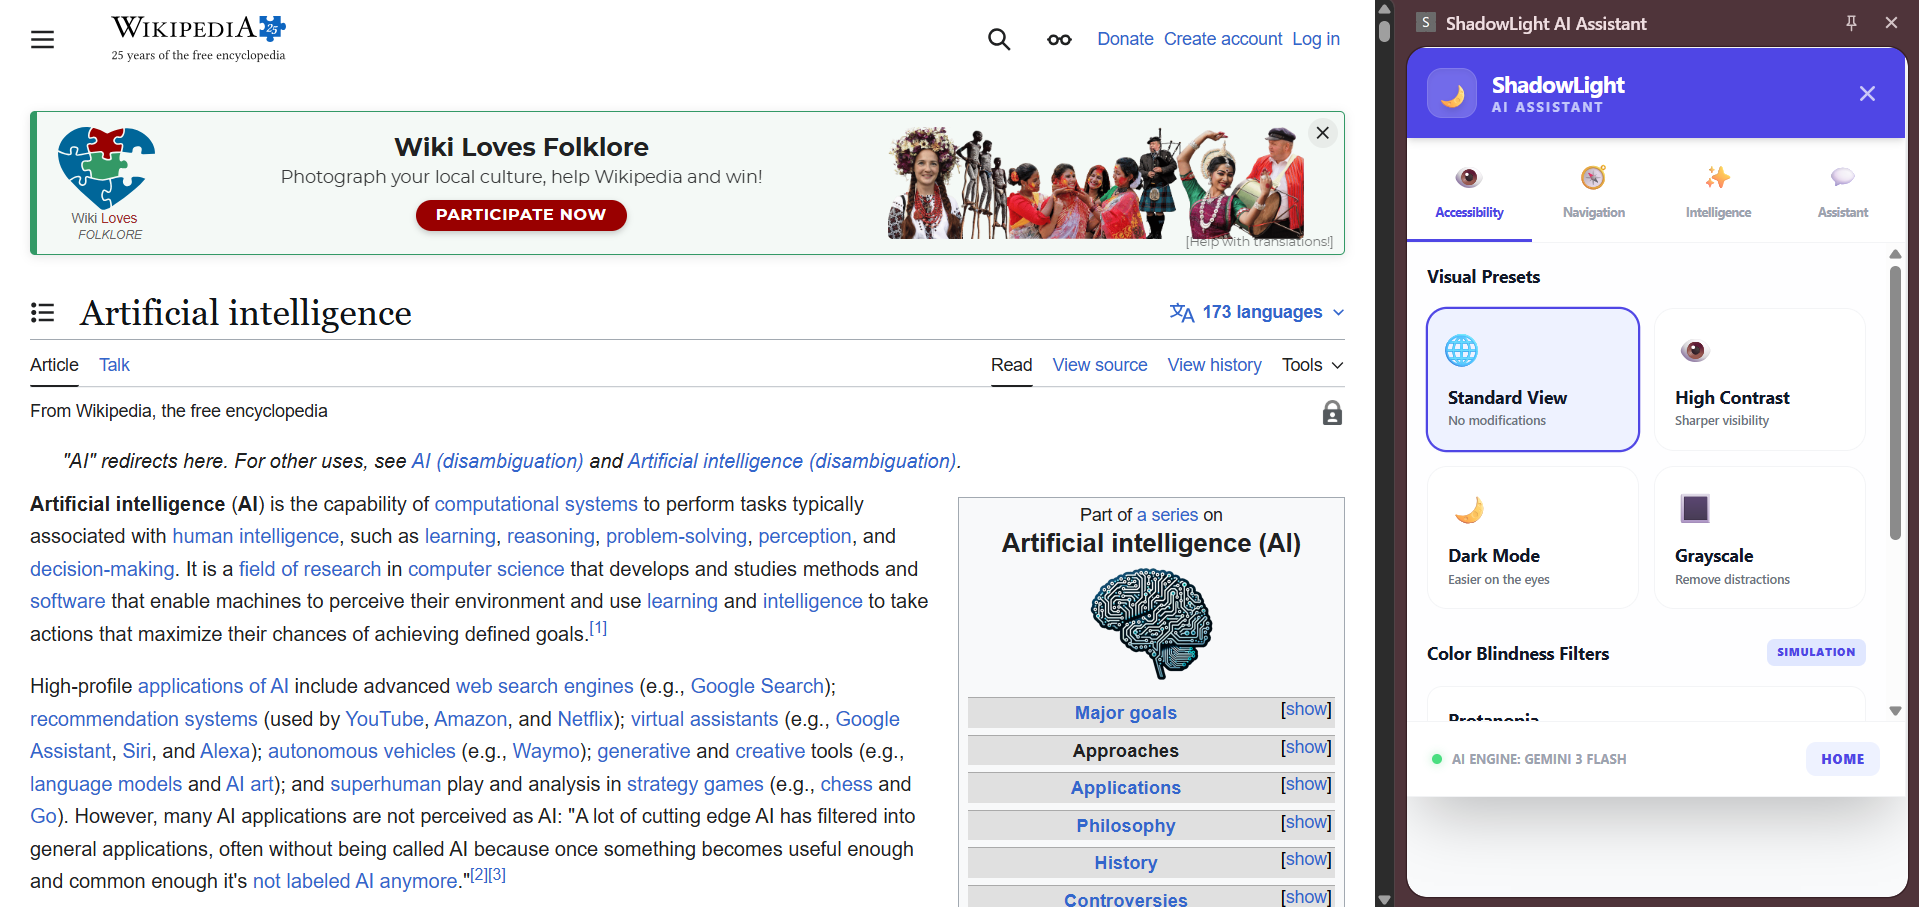The image size is (1919, 907).
Task: Show the Major goals section
Action: [1306, 710]
